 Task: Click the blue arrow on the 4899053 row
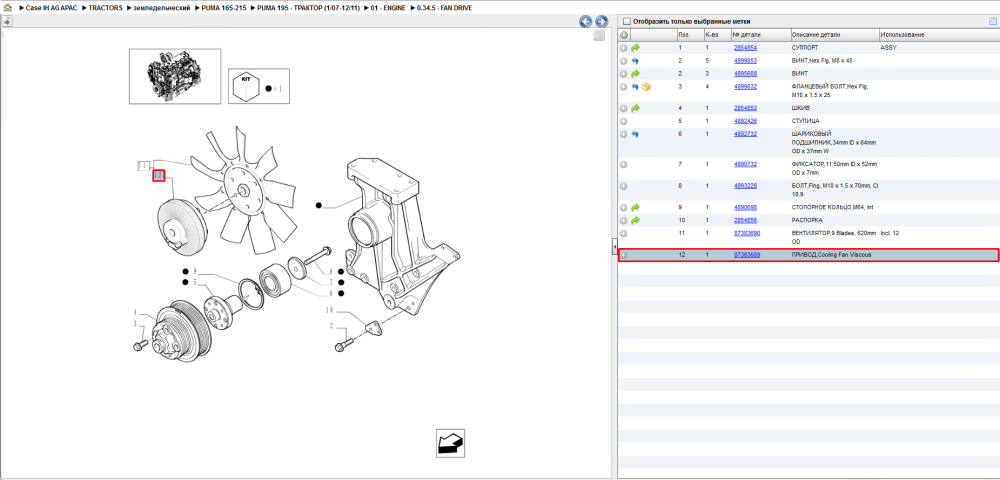(x=635, y=61)
